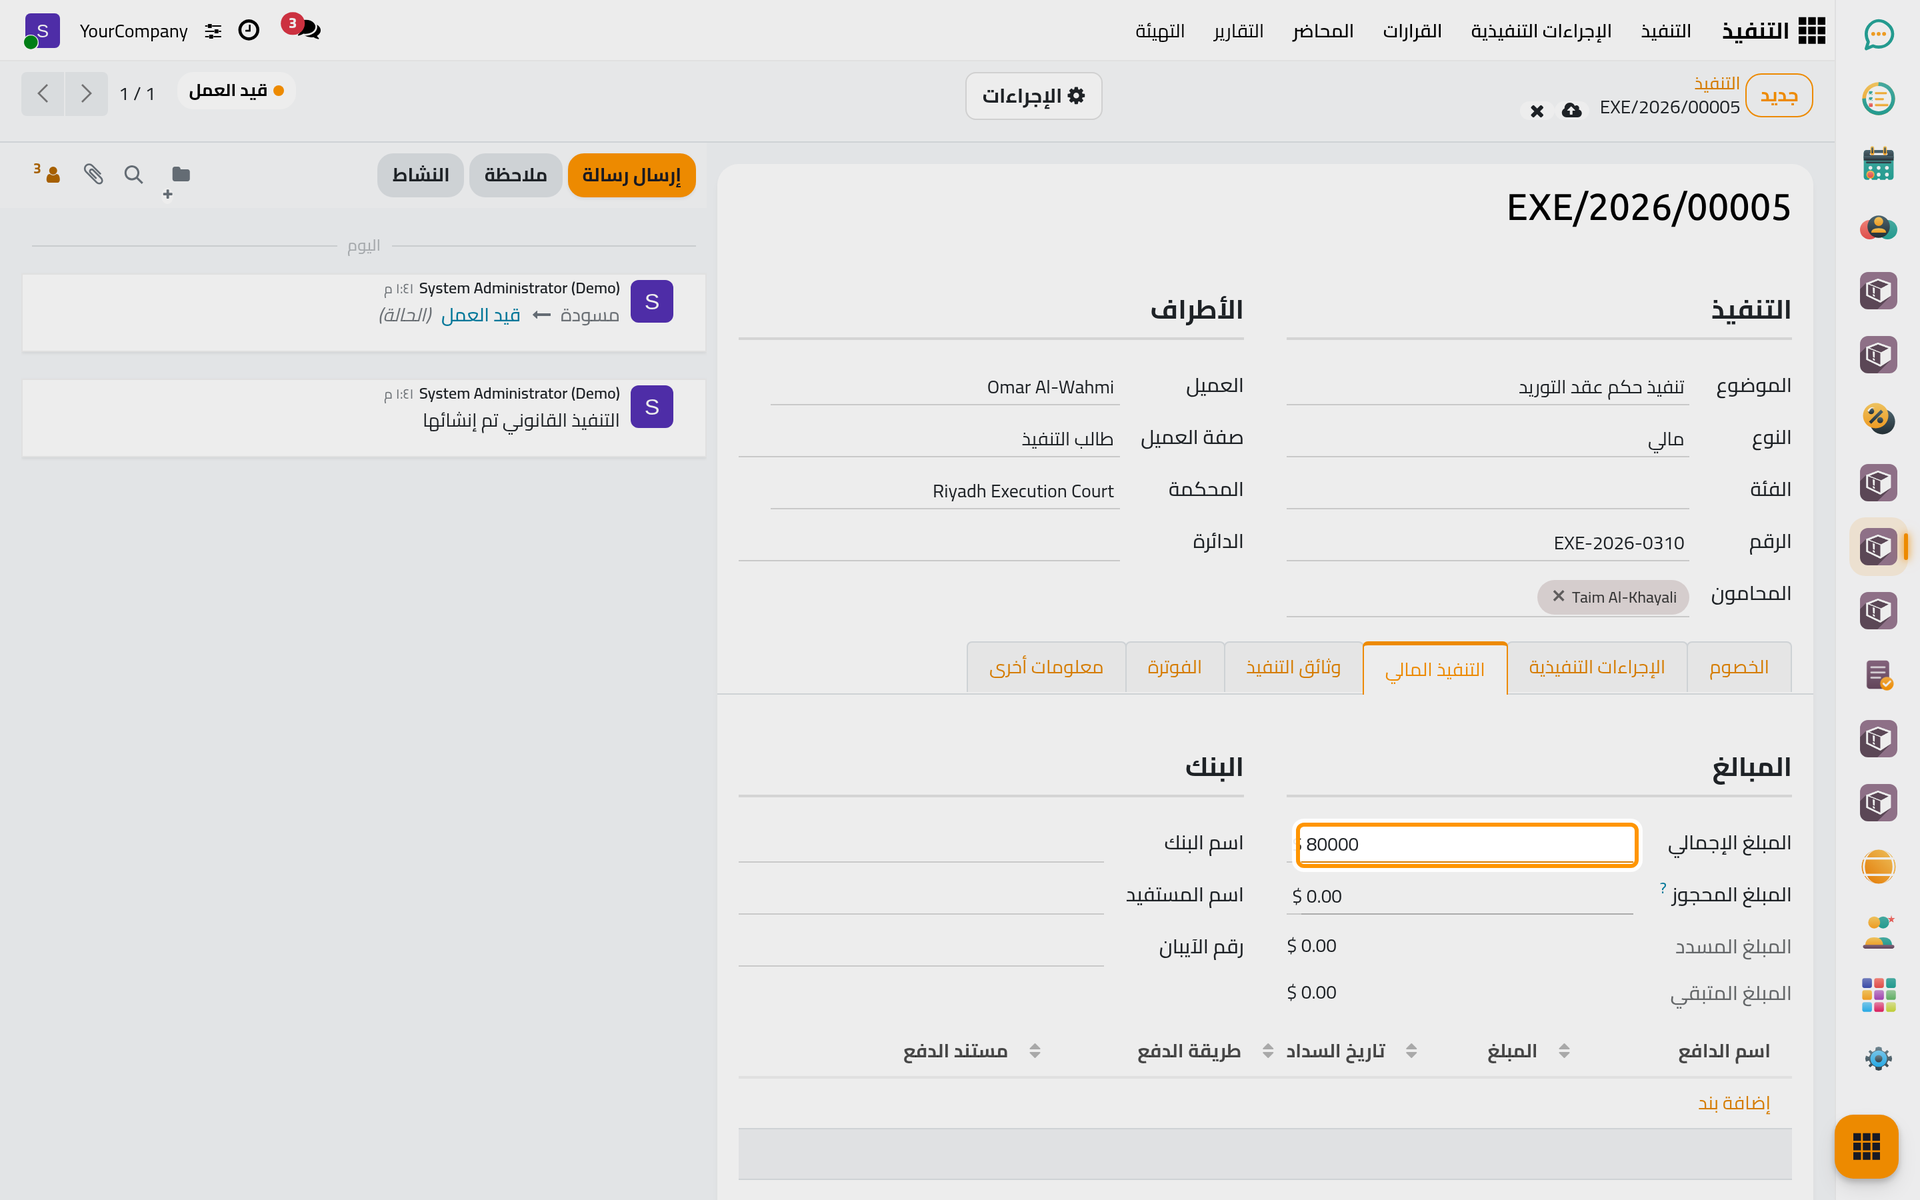Click the المبلغ الإجمالي input field
This screenshot has width=1920, height=1200.
pos(1466,844)
